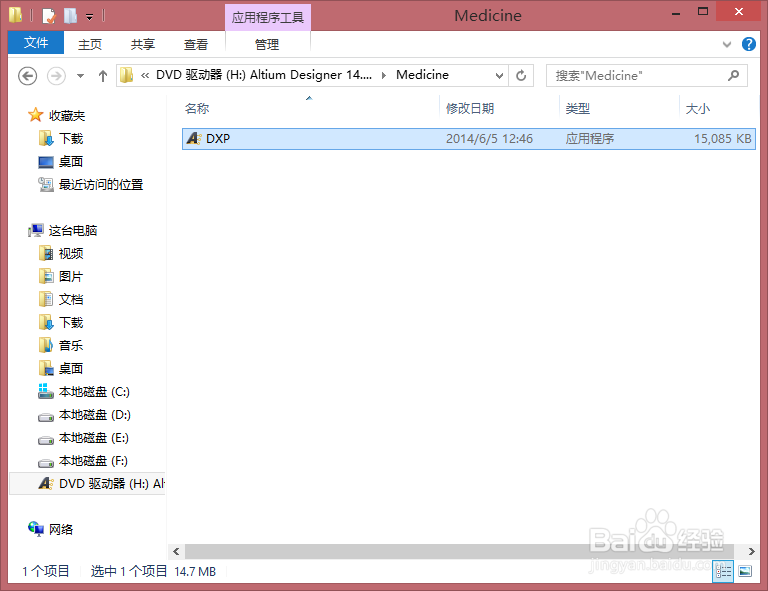Viewport: 768px width, 591px height.
Task: Click the Back navigation arrow
Action: tap(27, 76)
